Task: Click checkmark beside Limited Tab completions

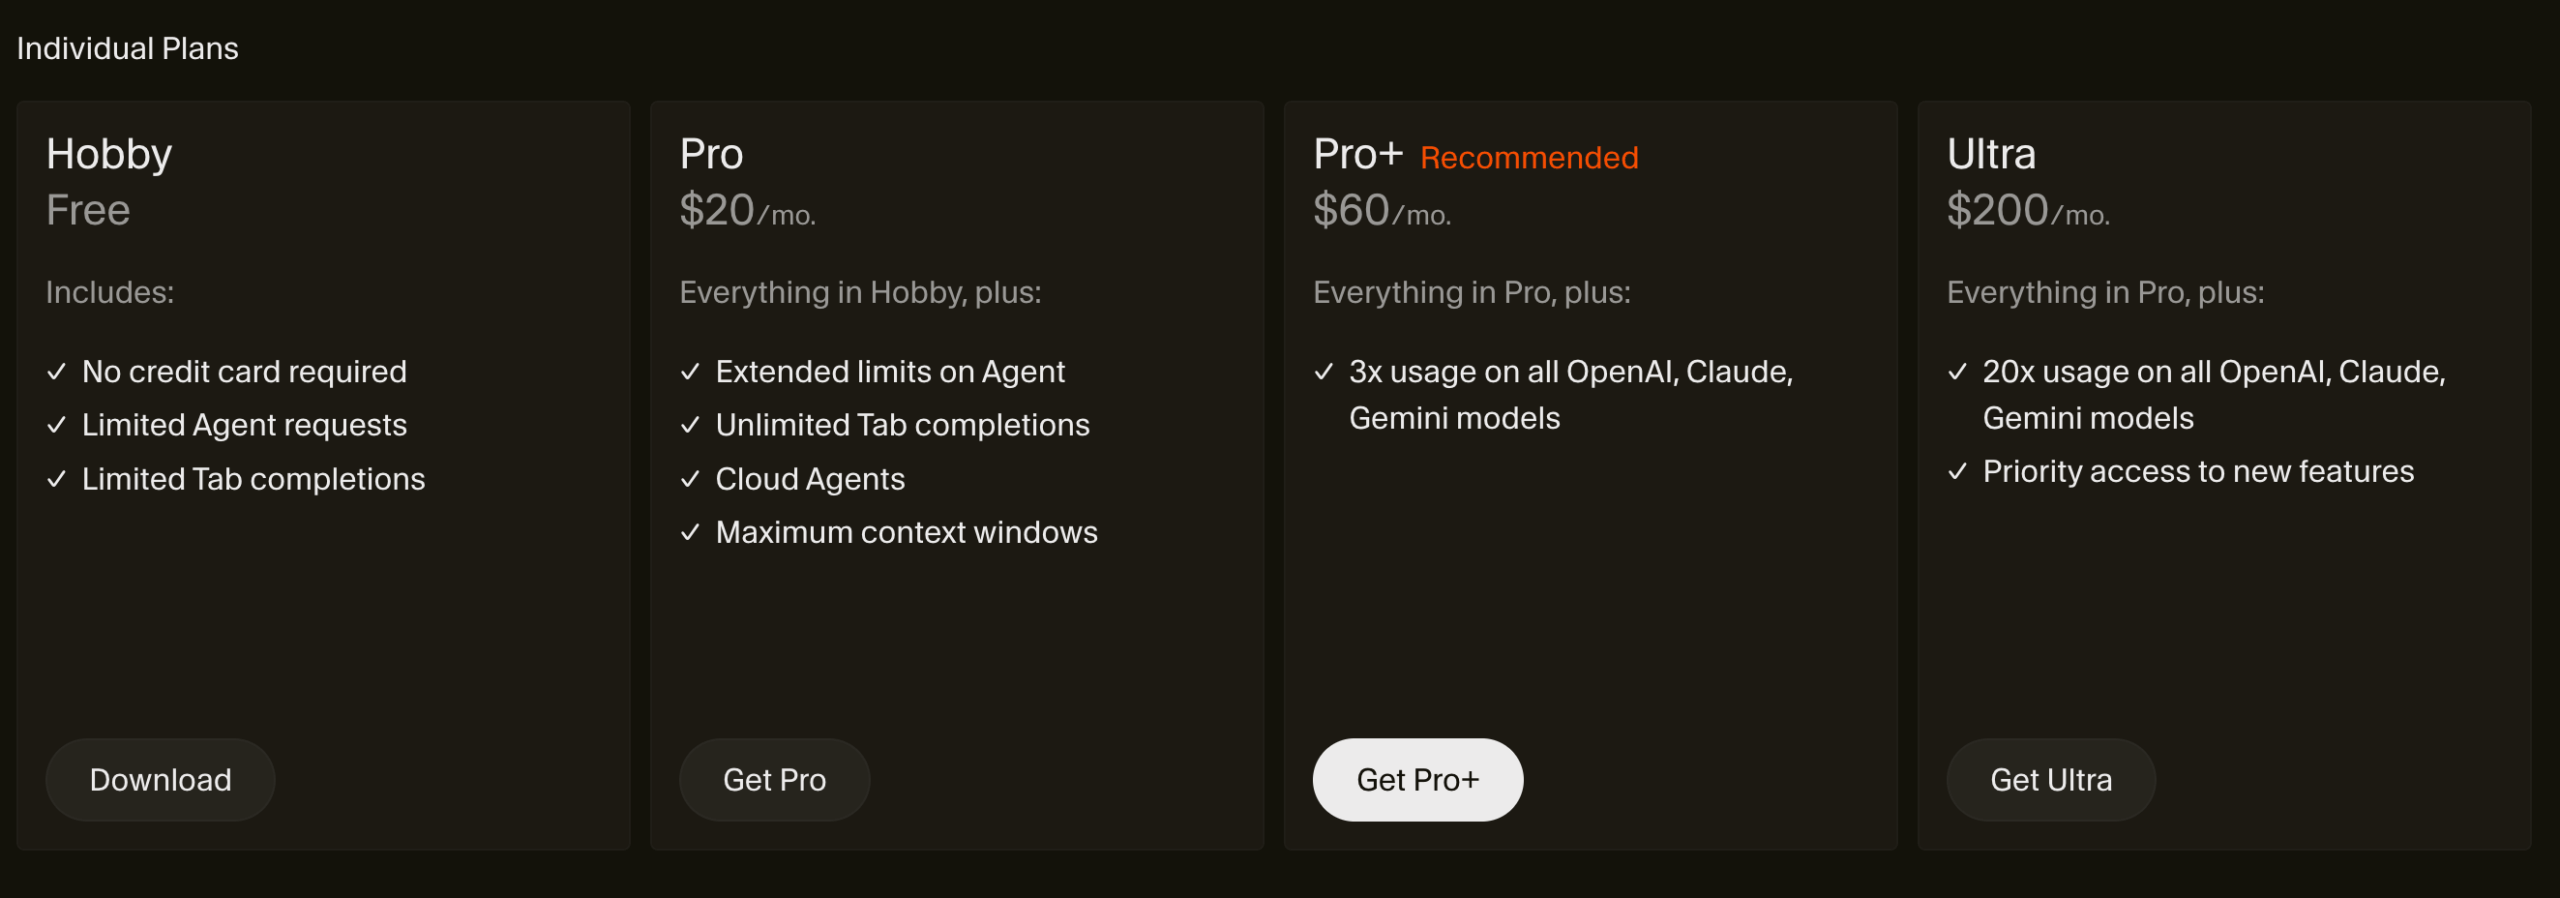Action: [x=57, y=479]
